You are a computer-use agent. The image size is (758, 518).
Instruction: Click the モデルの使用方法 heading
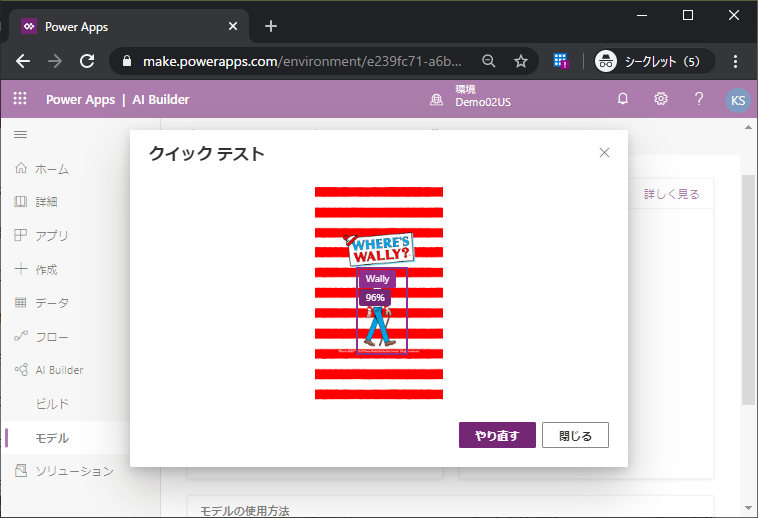245,511
